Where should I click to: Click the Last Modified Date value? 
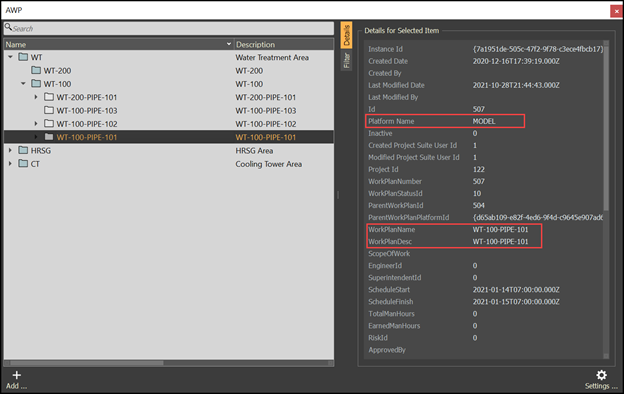(516, 85)
